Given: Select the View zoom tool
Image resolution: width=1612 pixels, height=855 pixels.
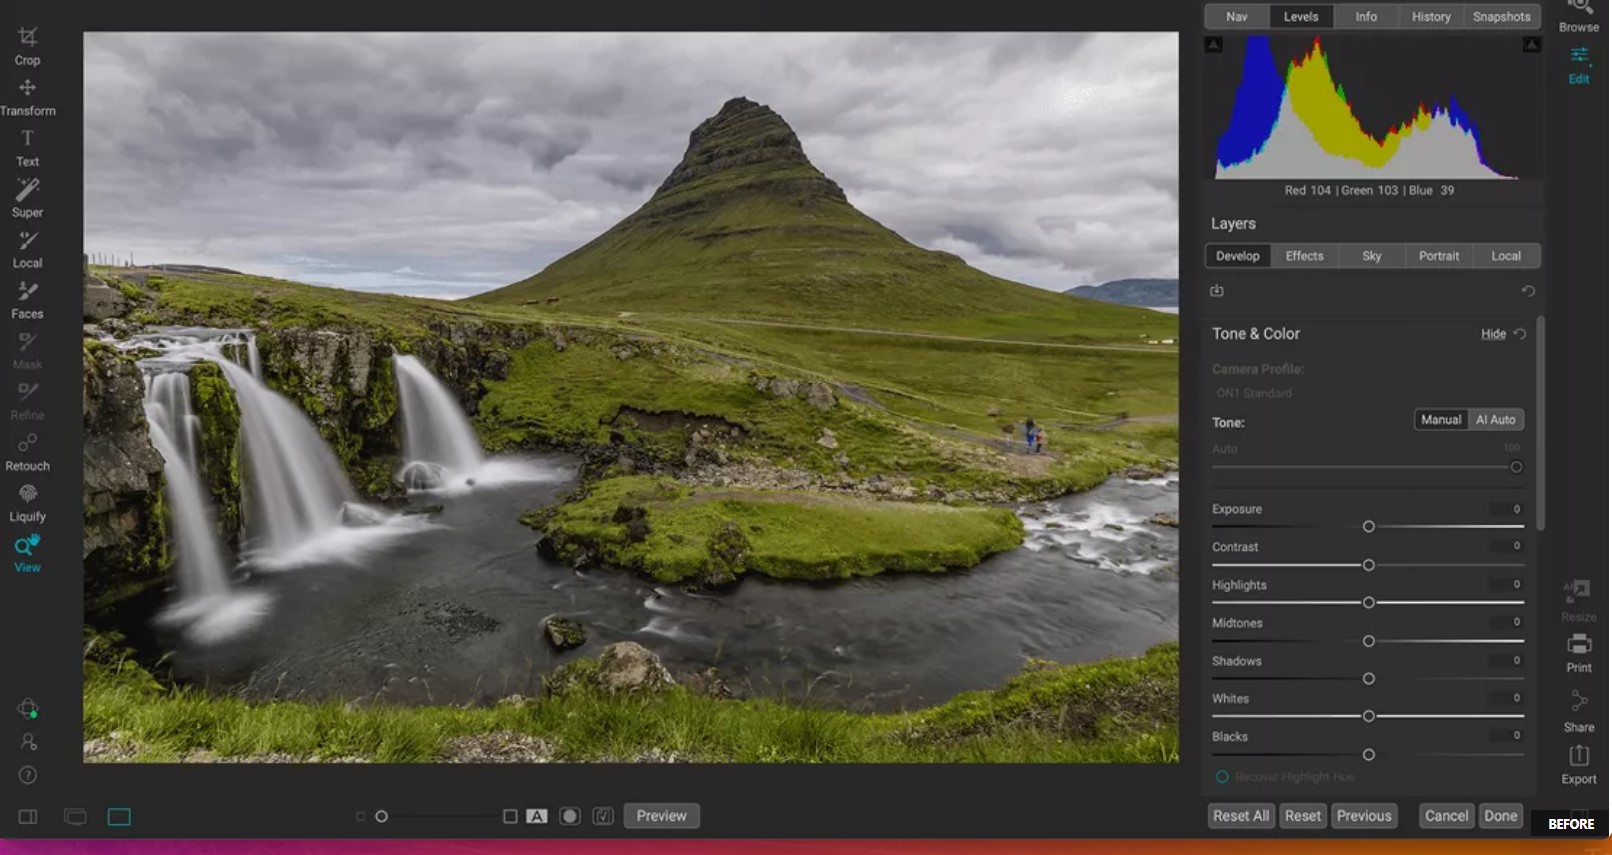Looking at the screenshot, I should [x=27, y=554].
